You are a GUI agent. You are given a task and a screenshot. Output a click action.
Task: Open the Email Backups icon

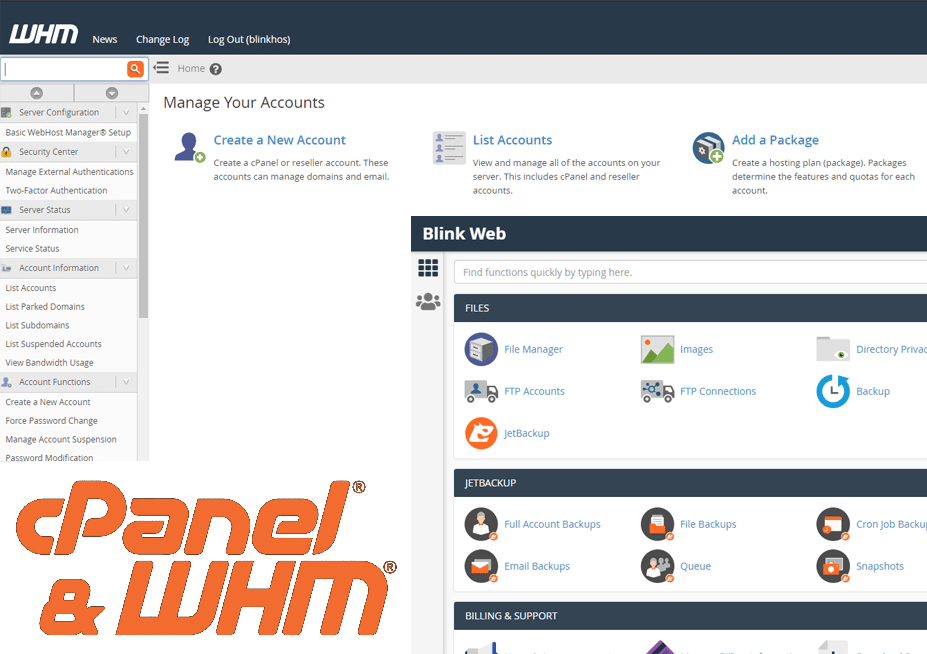coord(481,566)
